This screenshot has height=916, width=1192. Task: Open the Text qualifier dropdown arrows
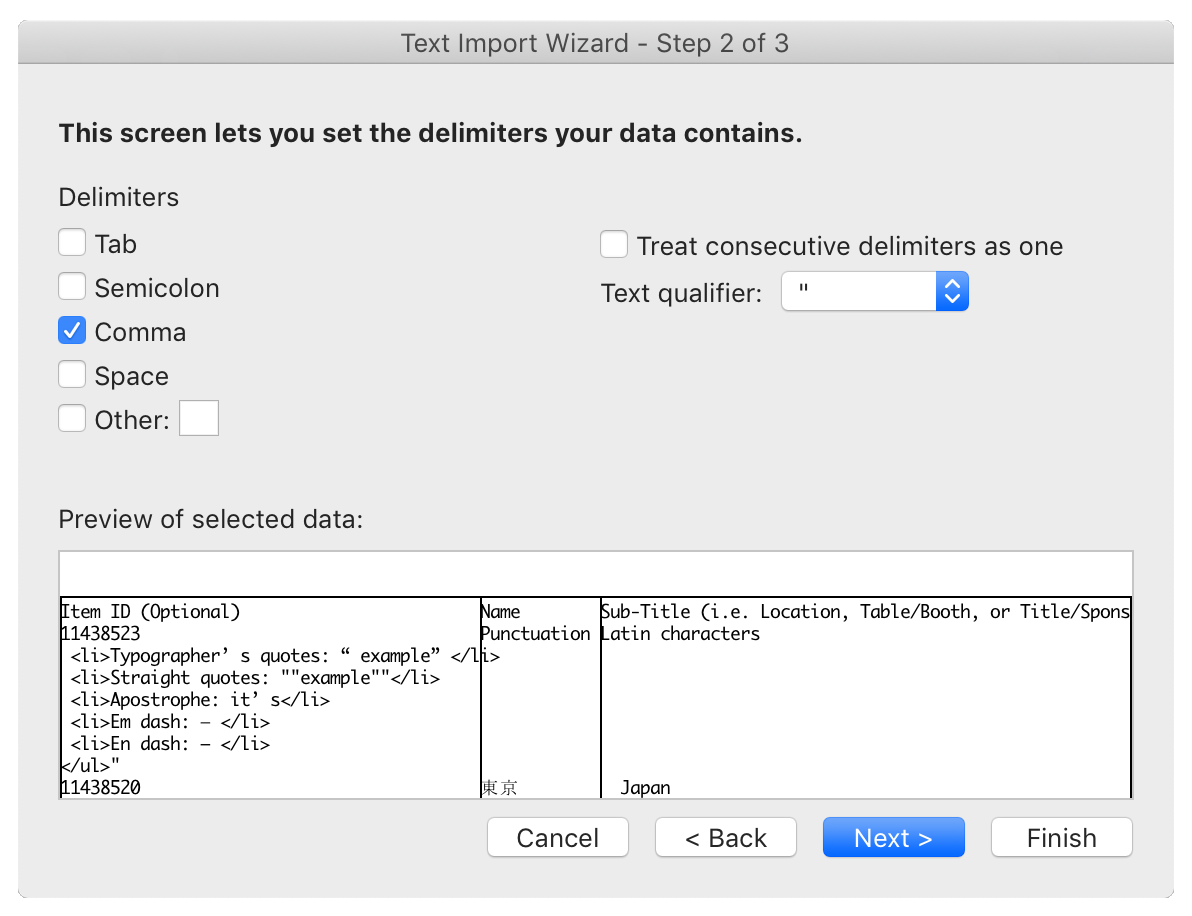tap(953, 291)
